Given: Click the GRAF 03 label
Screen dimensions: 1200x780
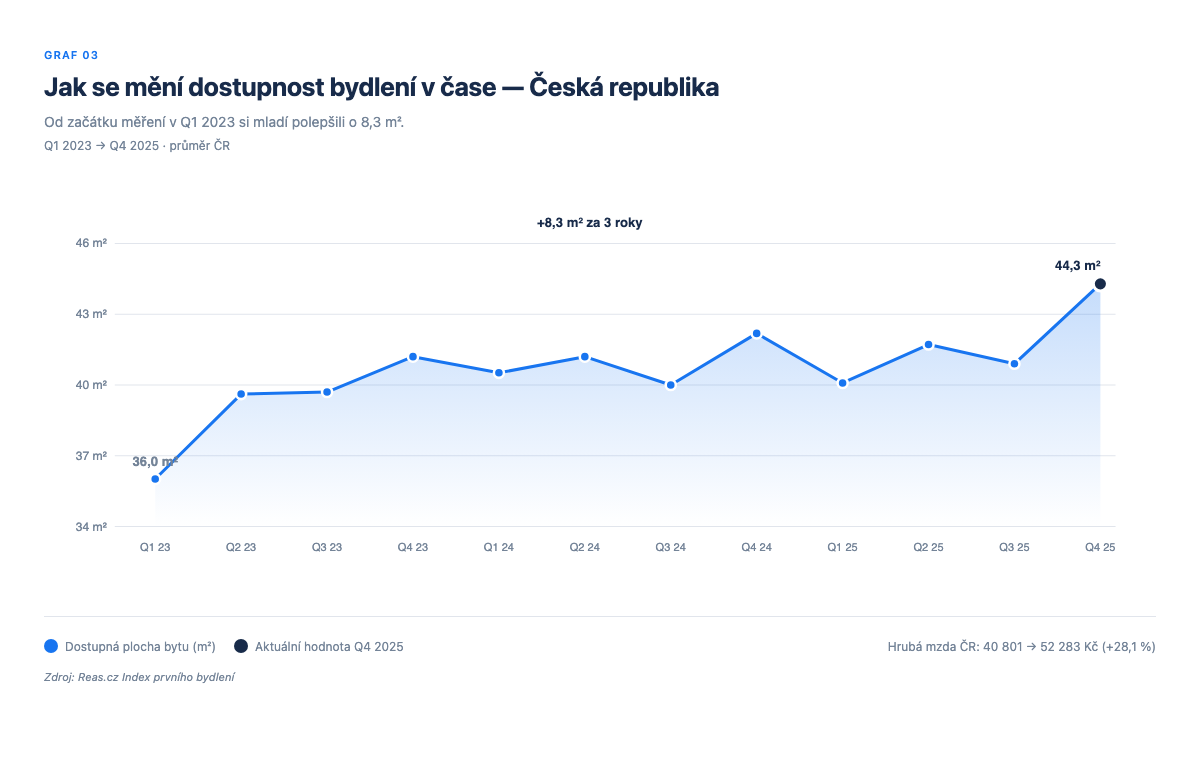Looking at the screenshot, I should 72,55.
